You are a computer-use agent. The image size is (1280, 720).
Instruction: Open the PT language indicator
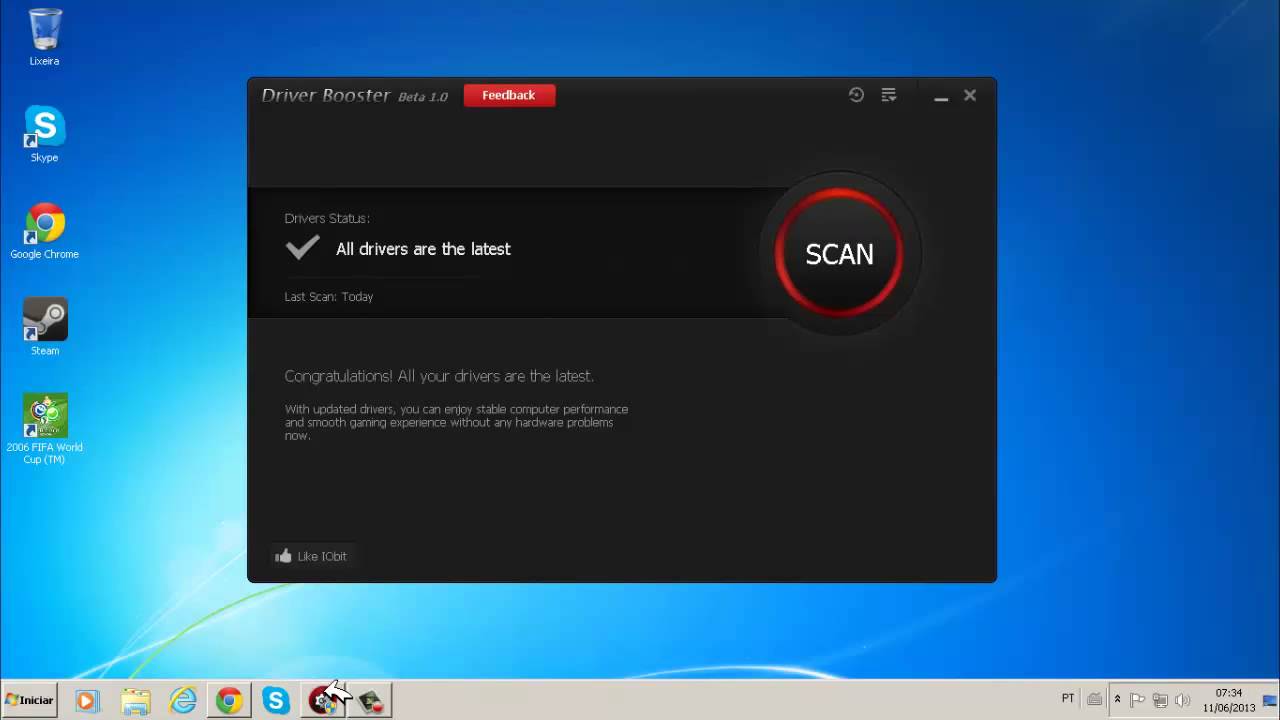coord(1068,699)
